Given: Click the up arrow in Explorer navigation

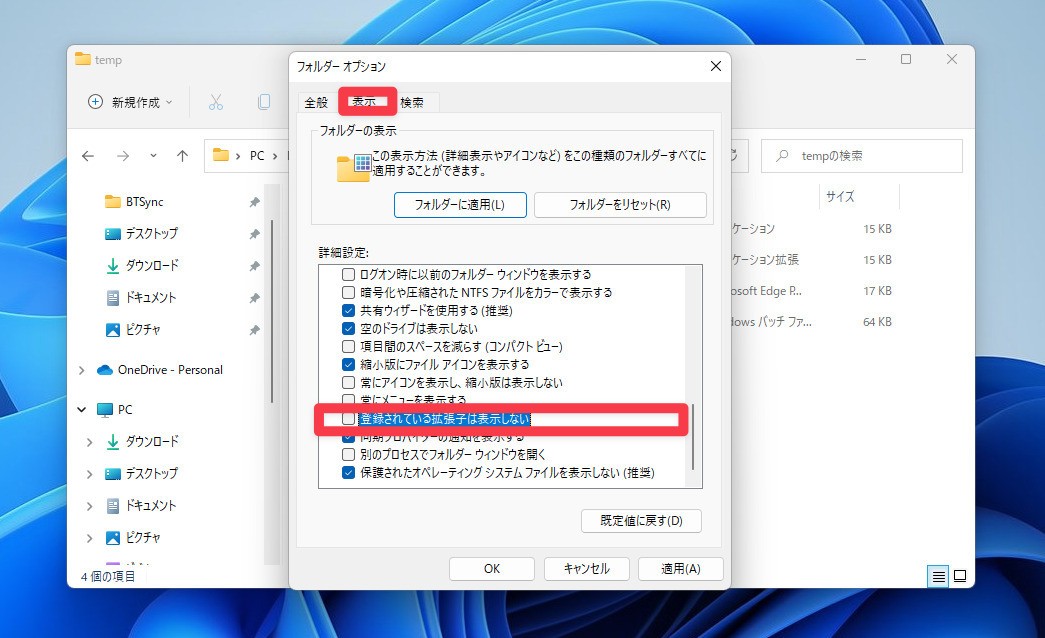Looking at the screenshot, I should [x=182, y=156].
